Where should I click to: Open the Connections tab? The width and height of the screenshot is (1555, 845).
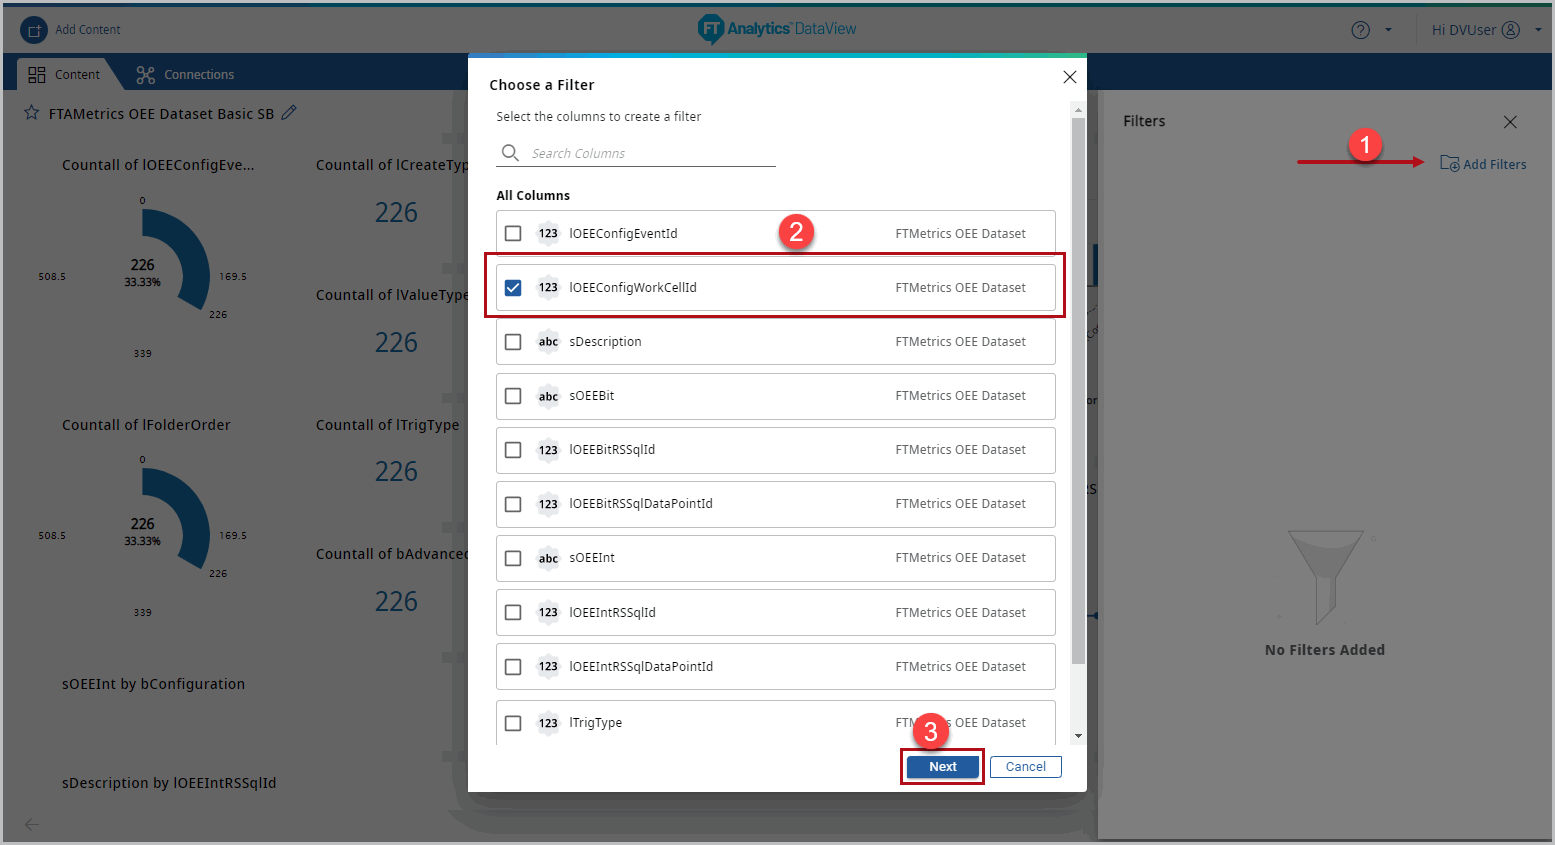pos(186,75)
